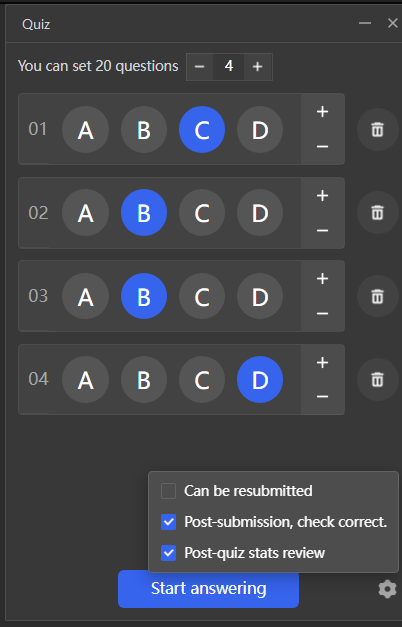This screenshot has height=627, width=402.
Task: Decrease the total question count
Action: click(200, 66)
